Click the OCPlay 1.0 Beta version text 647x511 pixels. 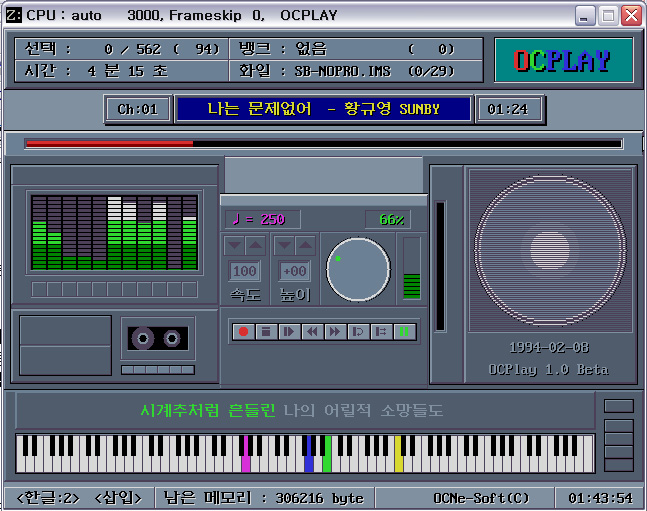(x=549, y=369)
